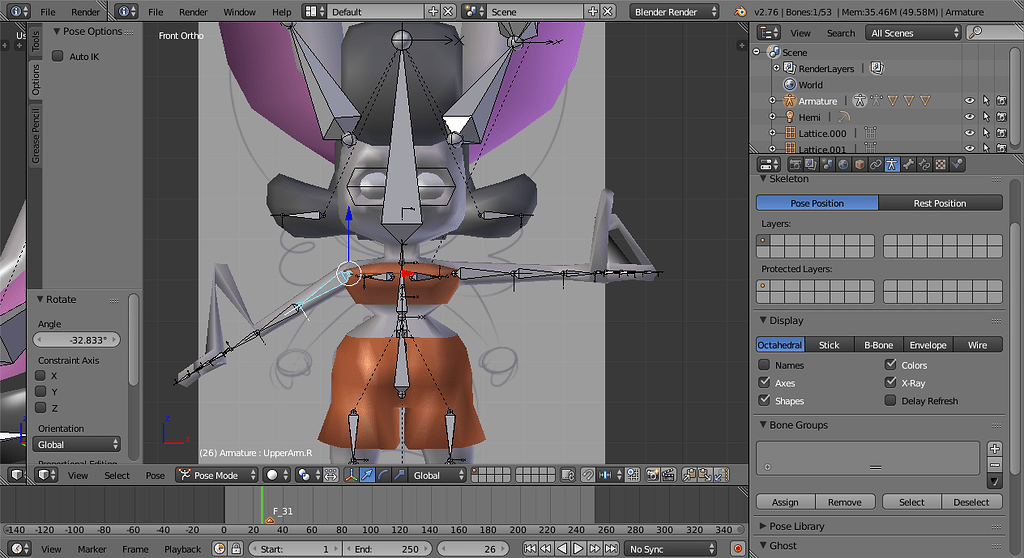
Task: Check the Y constraint axis box
Action: [x=40, y=391]
